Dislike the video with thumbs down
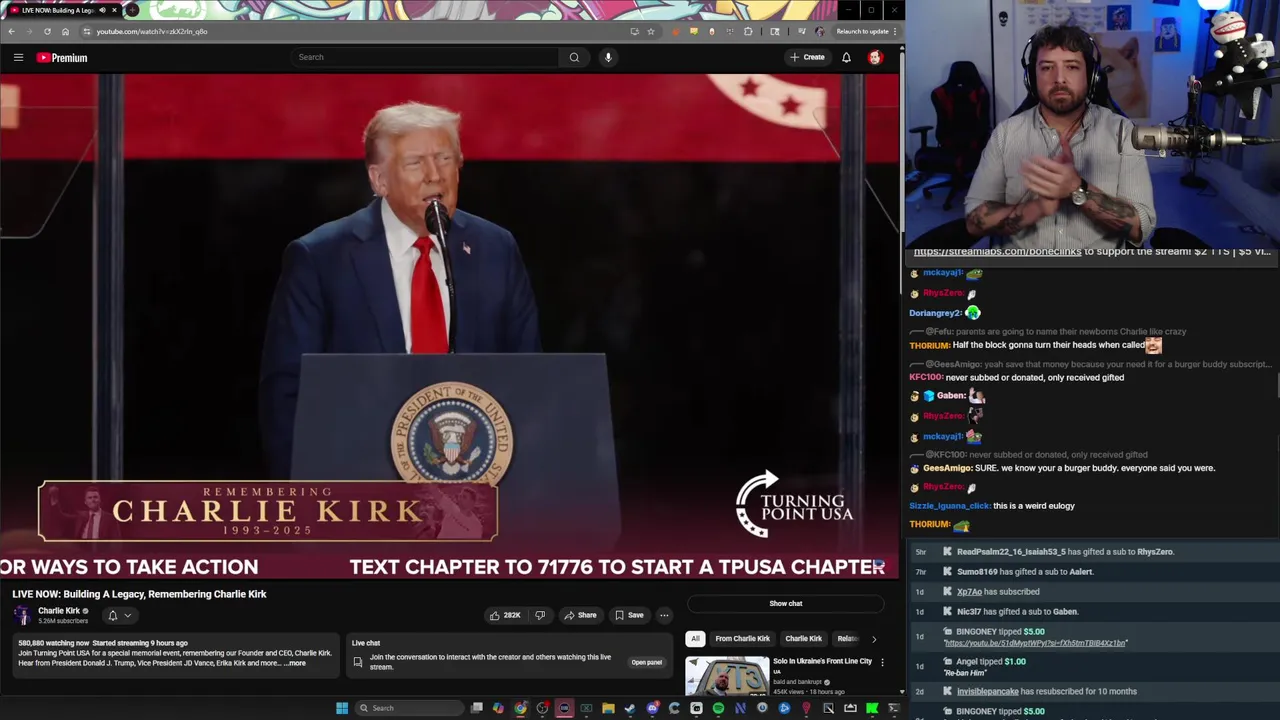The image size is (1280, 720). tap(540, 615)
